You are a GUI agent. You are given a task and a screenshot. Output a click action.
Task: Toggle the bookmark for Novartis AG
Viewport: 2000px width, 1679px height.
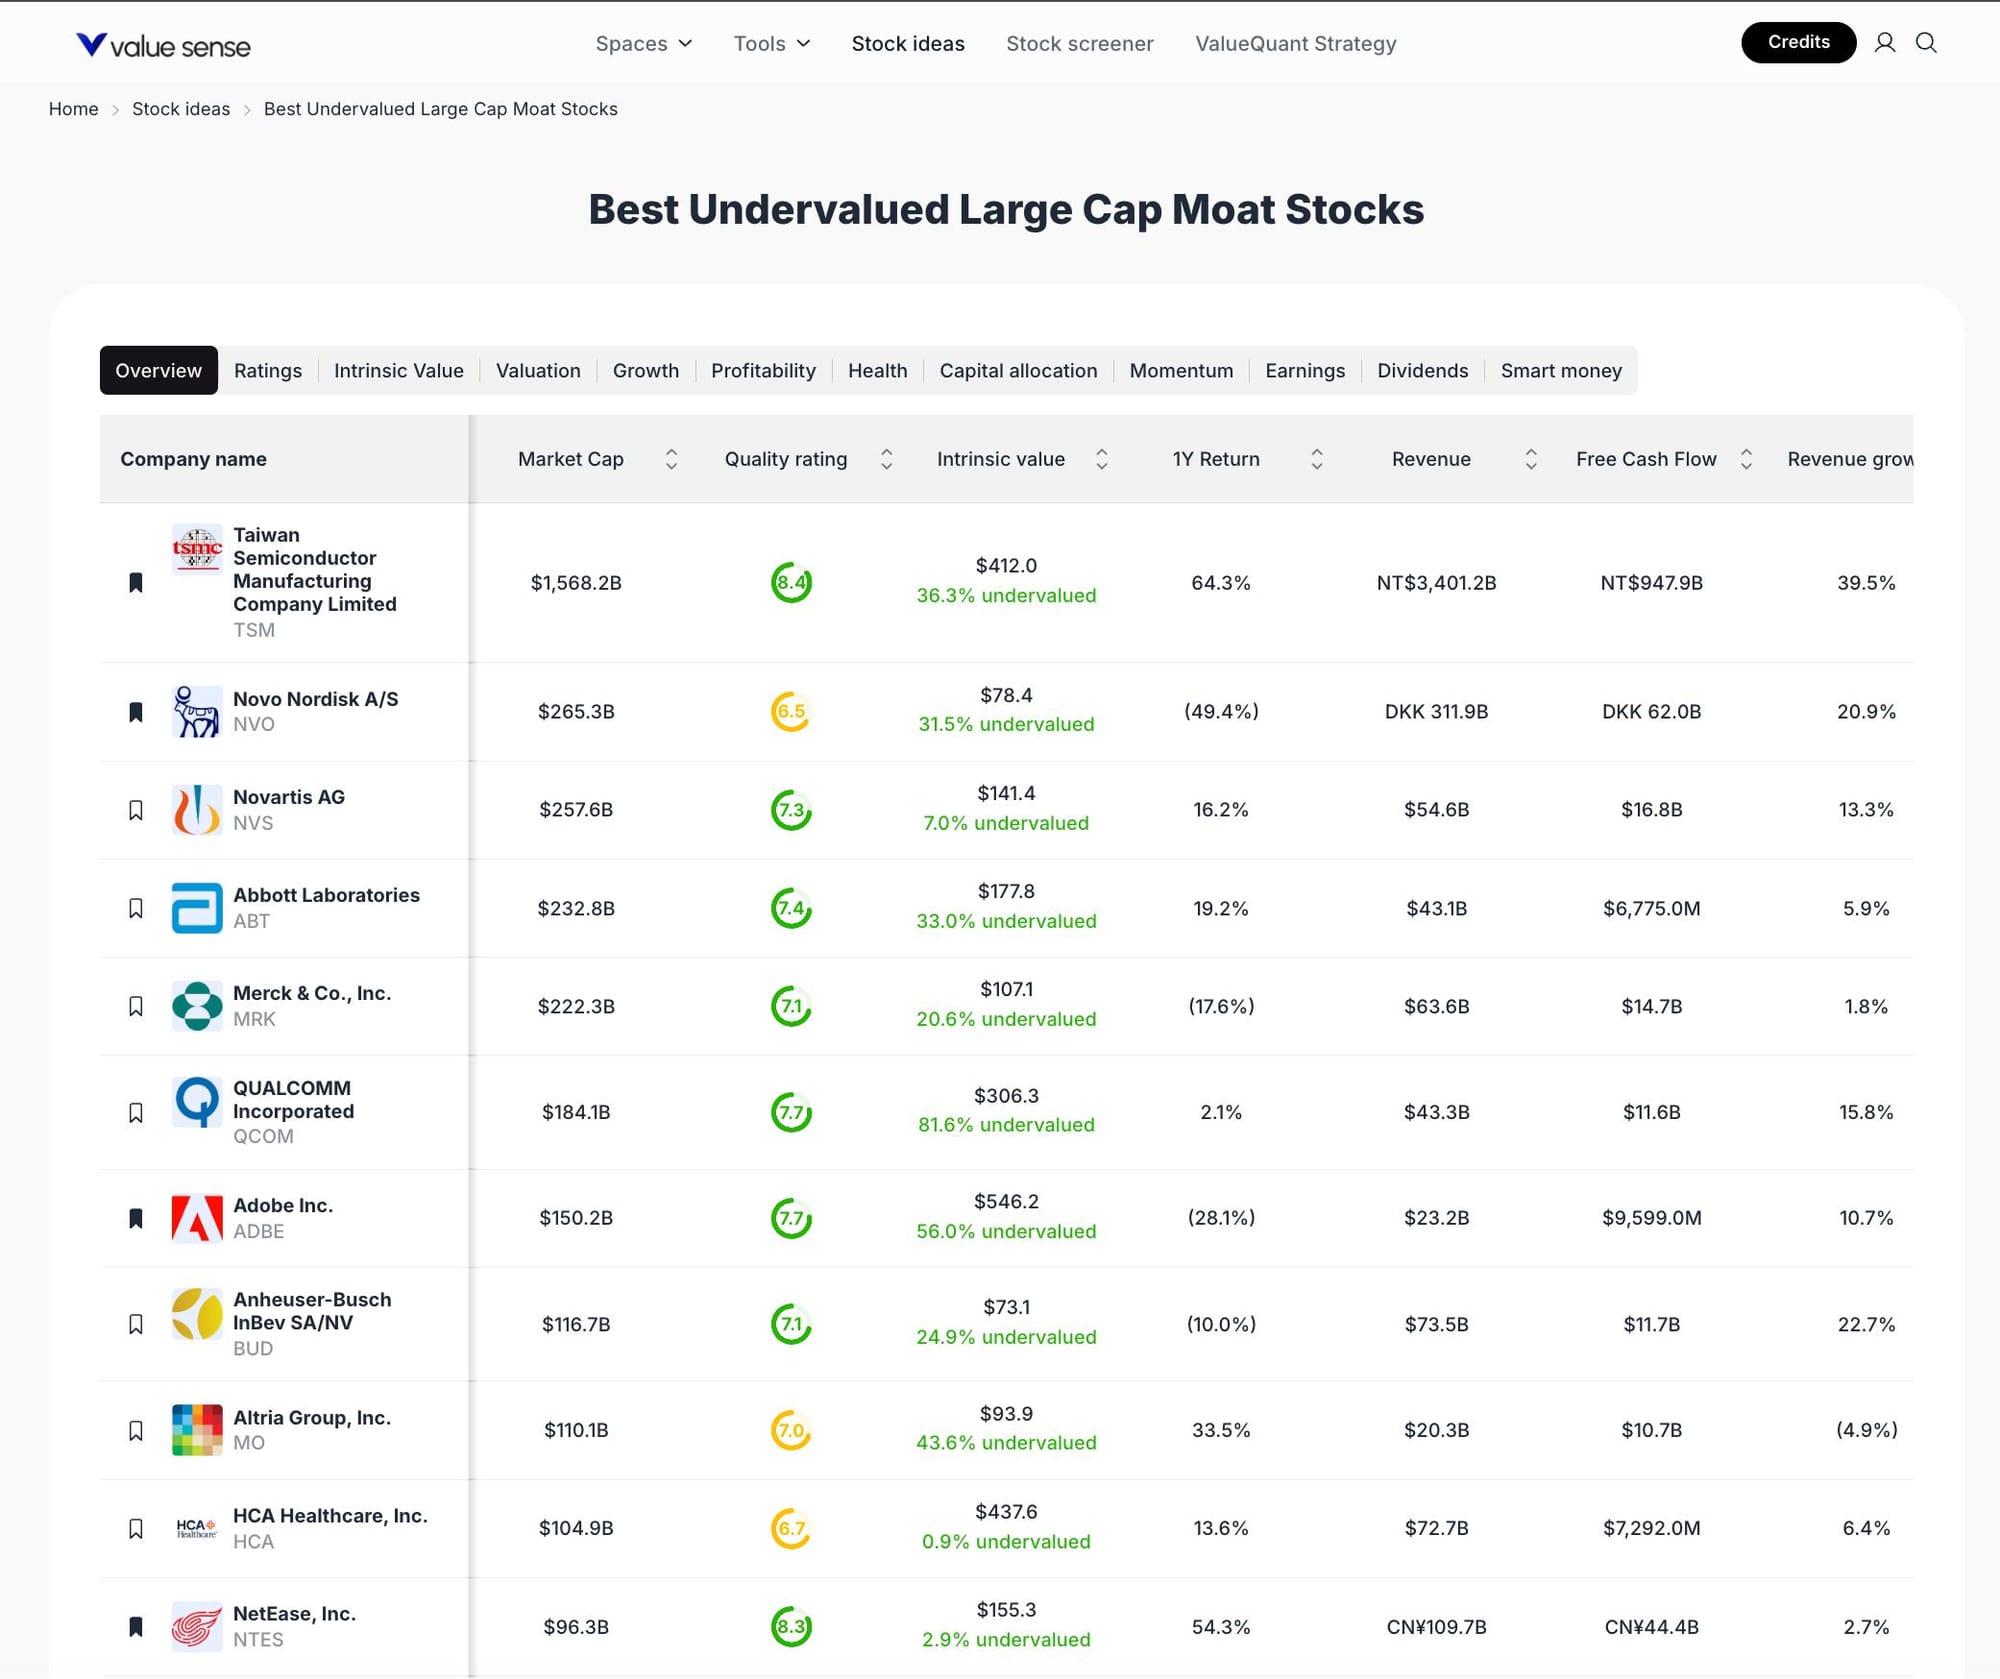136,810
